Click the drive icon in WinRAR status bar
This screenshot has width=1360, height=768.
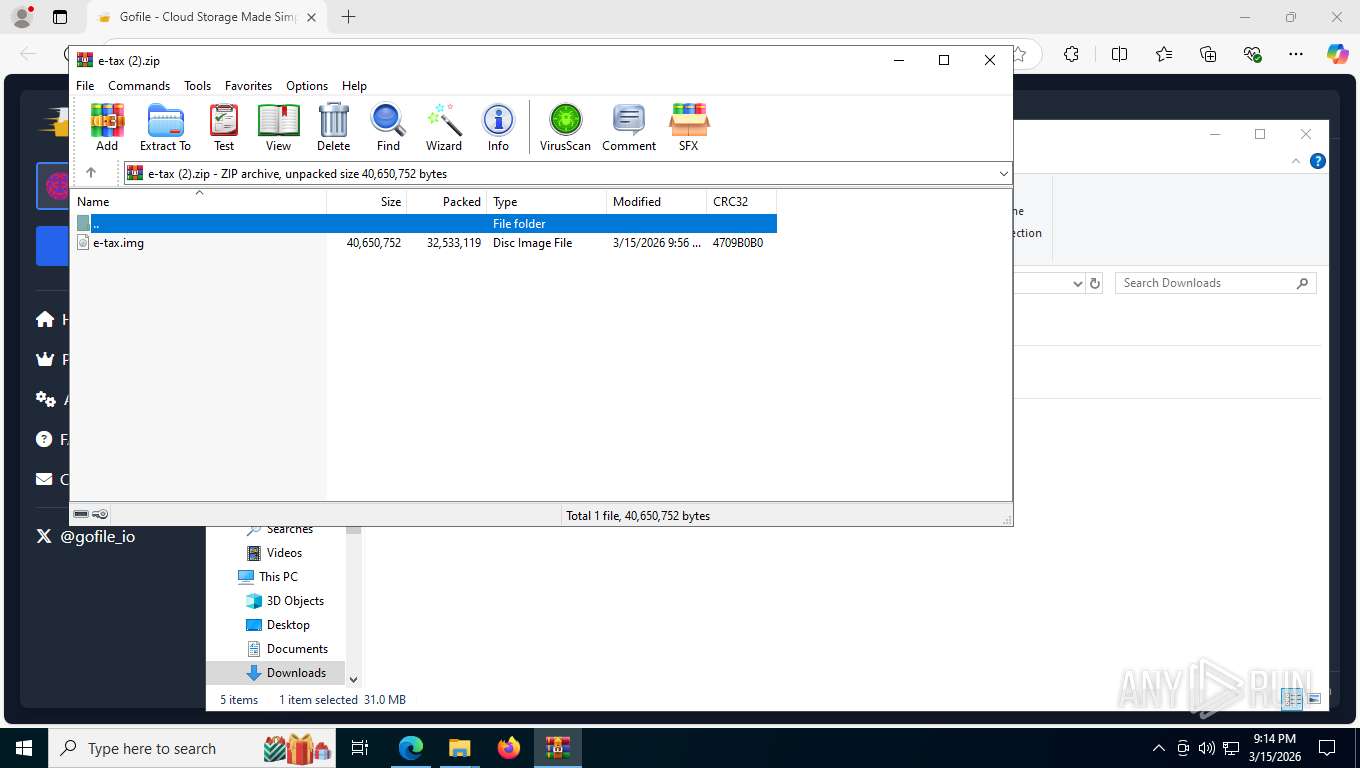coord(81,514)
